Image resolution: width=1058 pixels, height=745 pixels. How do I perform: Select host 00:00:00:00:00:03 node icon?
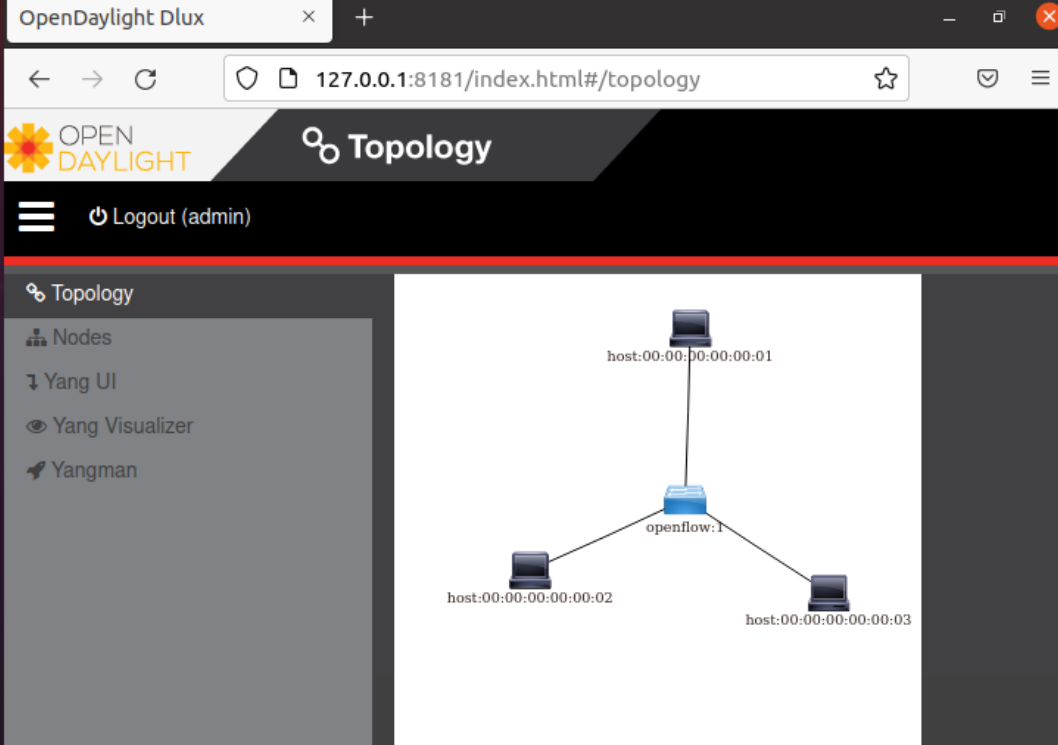tap(829, 592)
